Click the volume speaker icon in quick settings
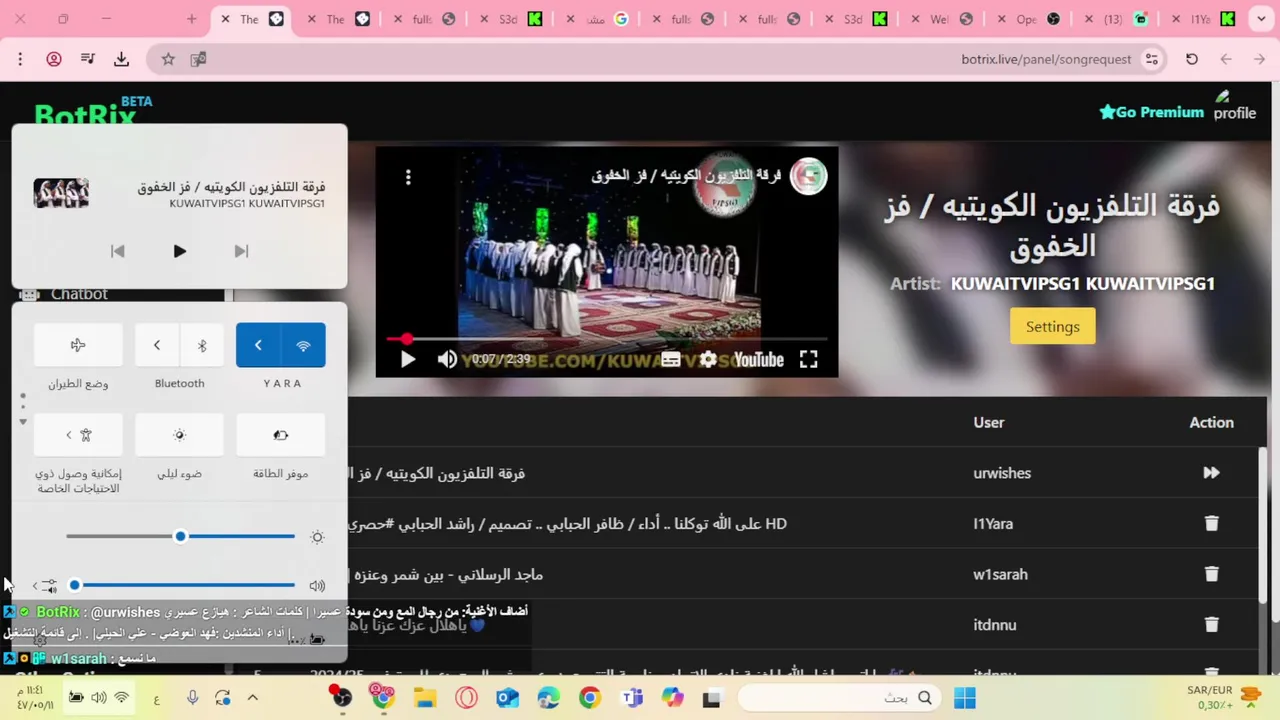This screenshot has height=720, width=1280. 317,585
